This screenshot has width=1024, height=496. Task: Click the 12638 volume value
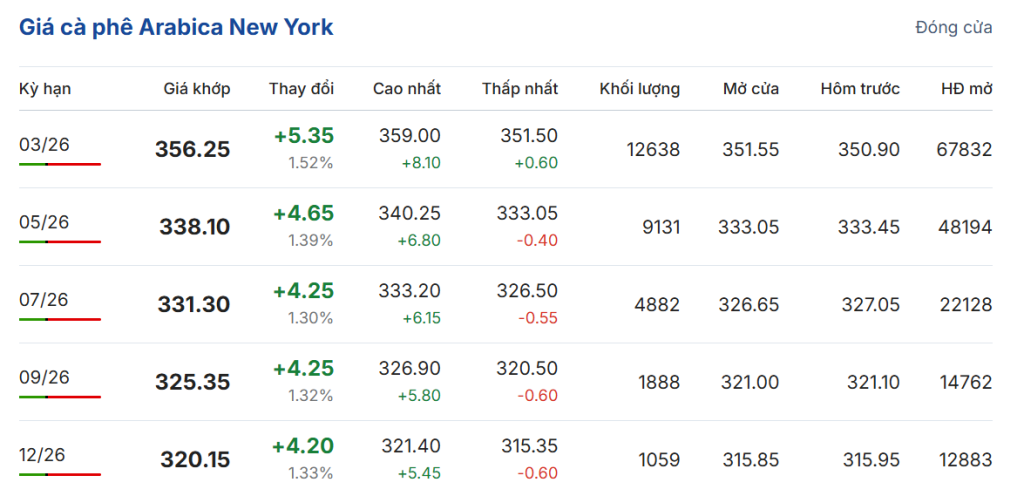pos(653,150)
